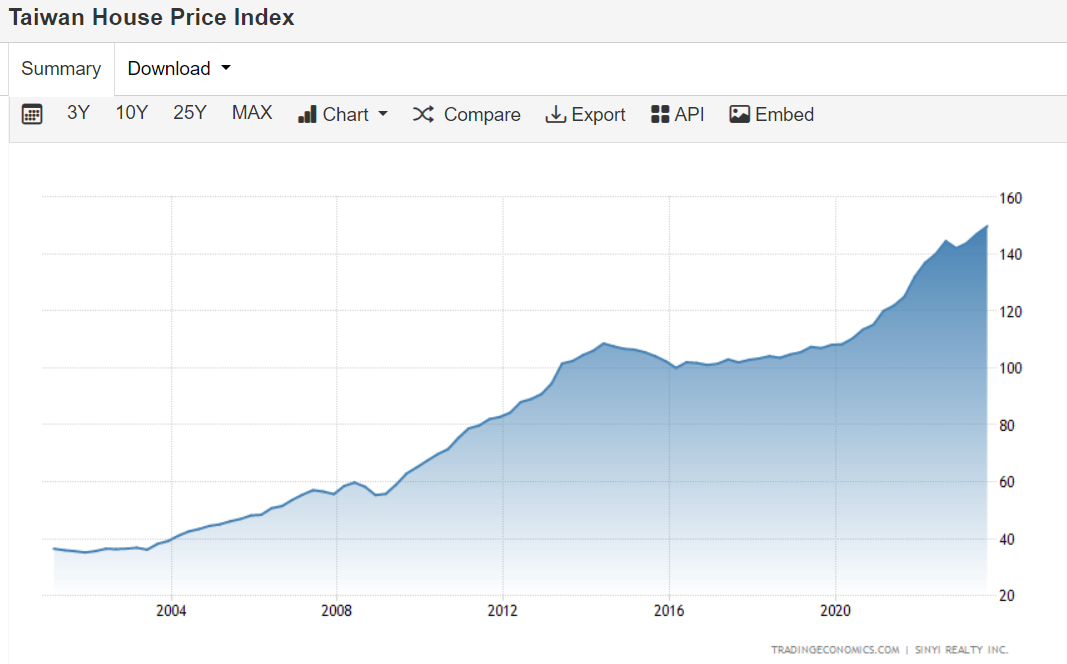
Task: Switch to the Summary tab
Action: pos(61,69)
